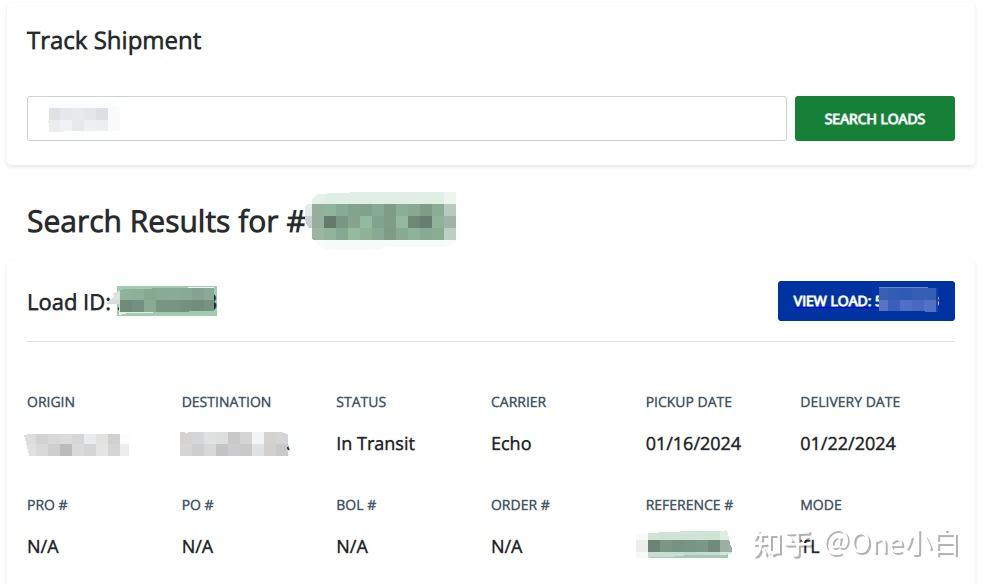Select the Search Results heading text
The image size is (986, 584).
point(165,221)
